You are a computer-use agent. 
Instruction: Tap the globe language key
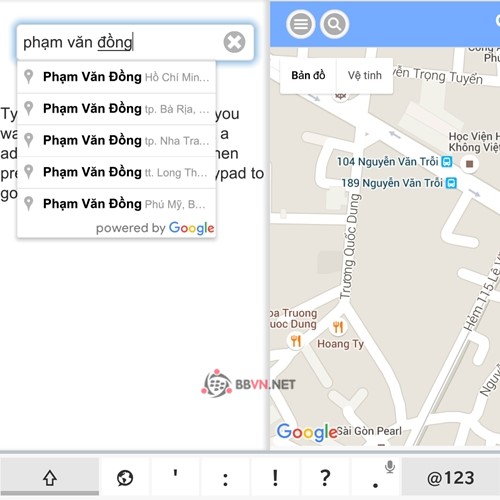[125, 478]
